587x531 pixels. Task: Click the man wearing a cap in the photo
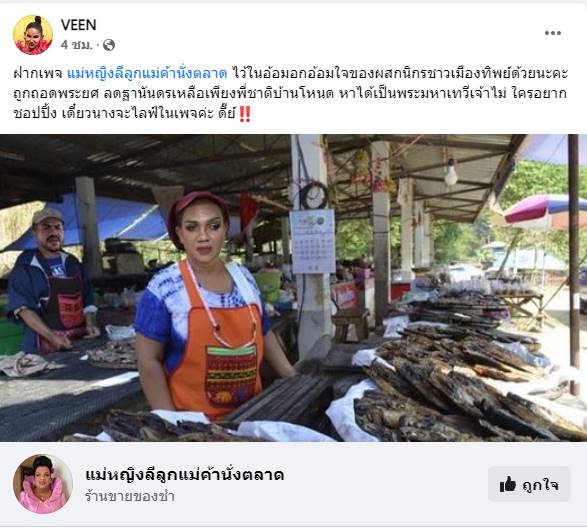coord(51,280)
